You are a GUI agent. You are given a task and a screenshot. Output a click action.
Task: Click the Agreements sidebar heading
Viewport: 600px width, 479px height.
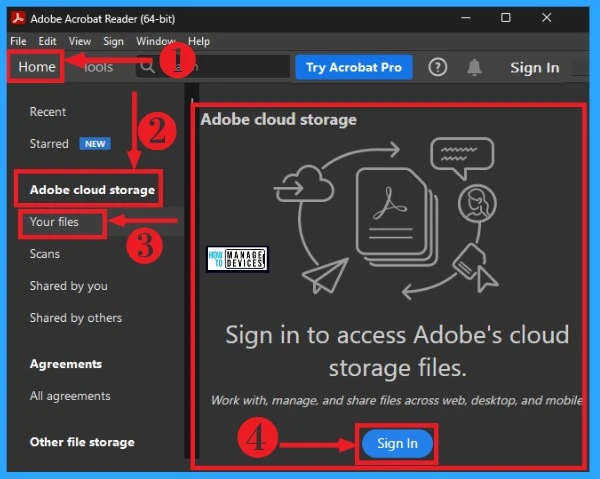(66, 364)
